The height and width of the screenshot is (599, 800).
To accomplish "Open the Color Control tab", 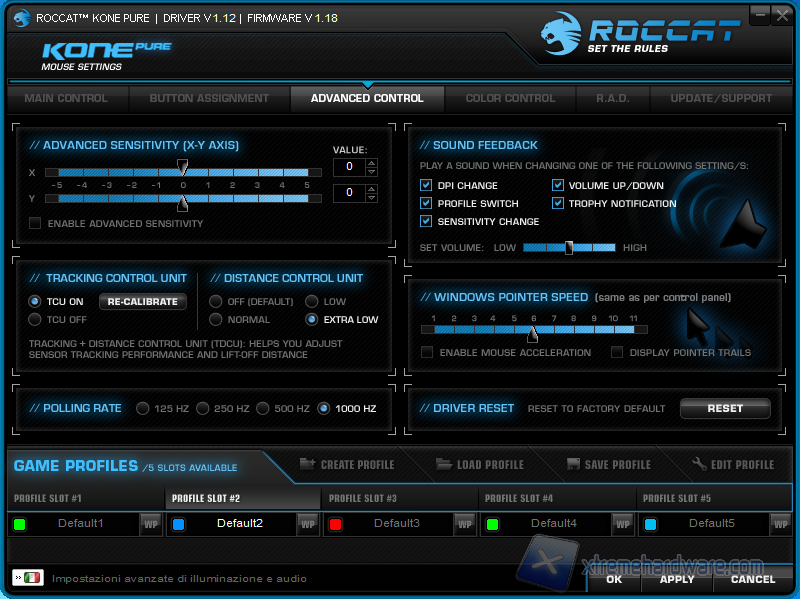I will (510, 98).
